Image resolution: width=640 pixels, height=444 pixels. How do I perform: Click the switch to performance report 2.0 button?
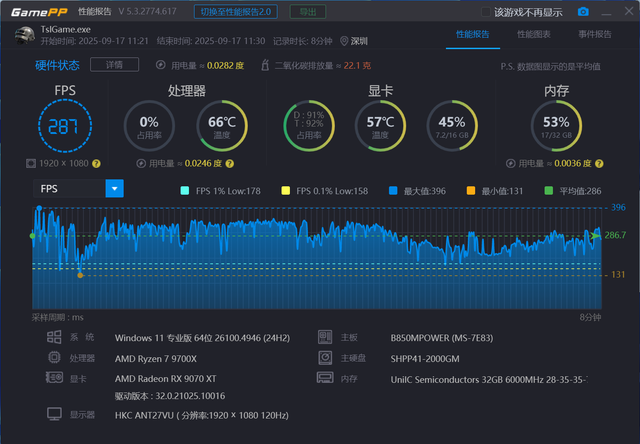pos(236,12)
